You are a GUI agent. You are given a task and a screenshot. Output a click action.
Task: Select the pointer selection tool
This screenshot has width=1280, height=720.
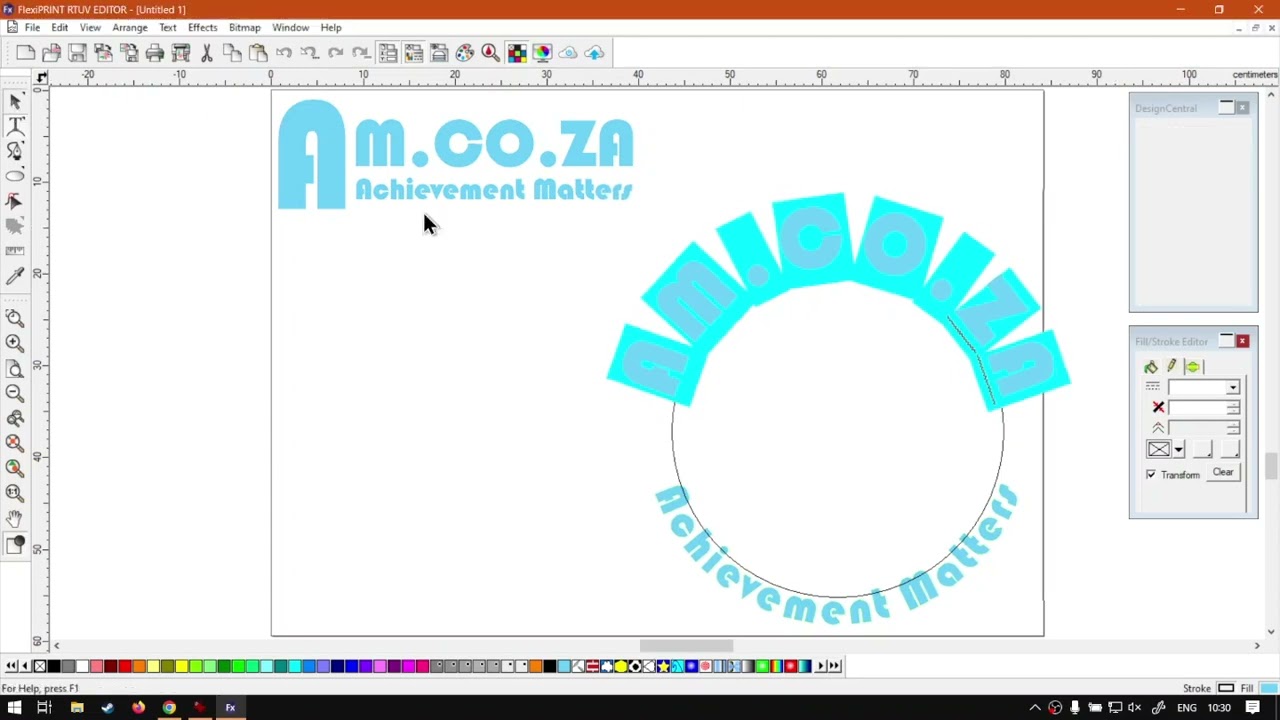pyautogui.click(x=15, y=101)
